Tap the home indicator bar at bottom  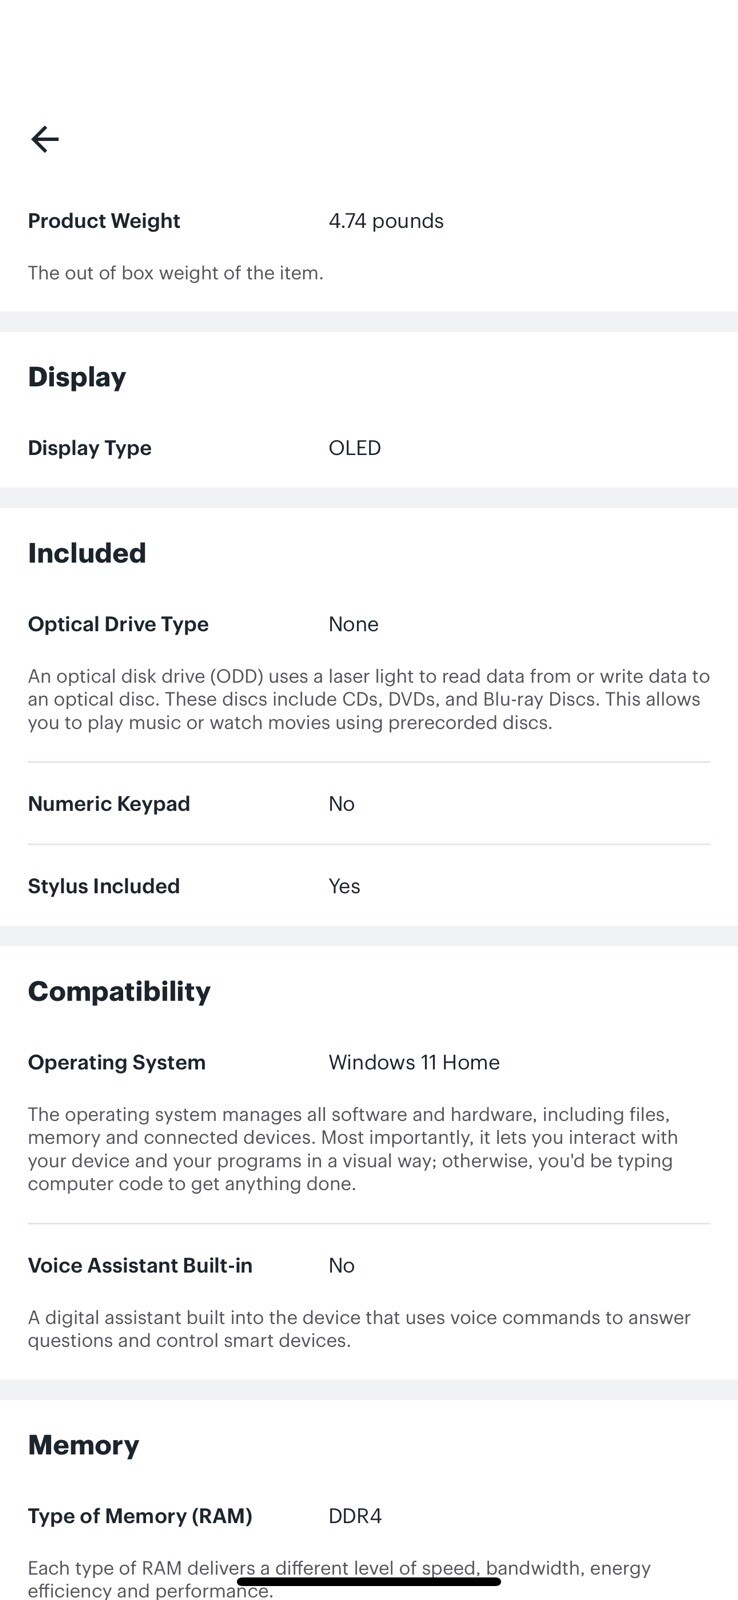coord(369,1581)
